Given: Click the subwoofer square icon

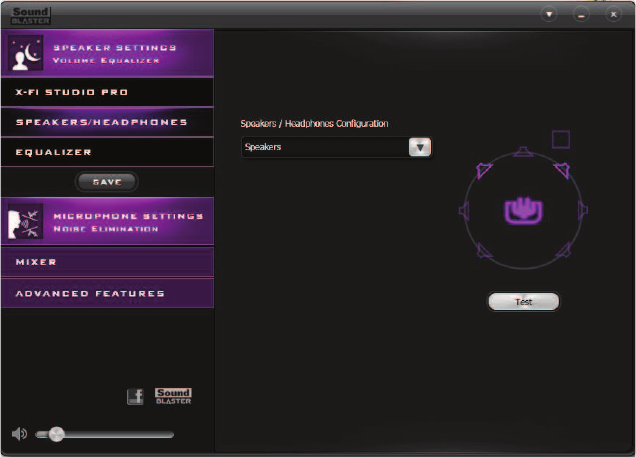Looking at the screenshot, I should 561,139.
